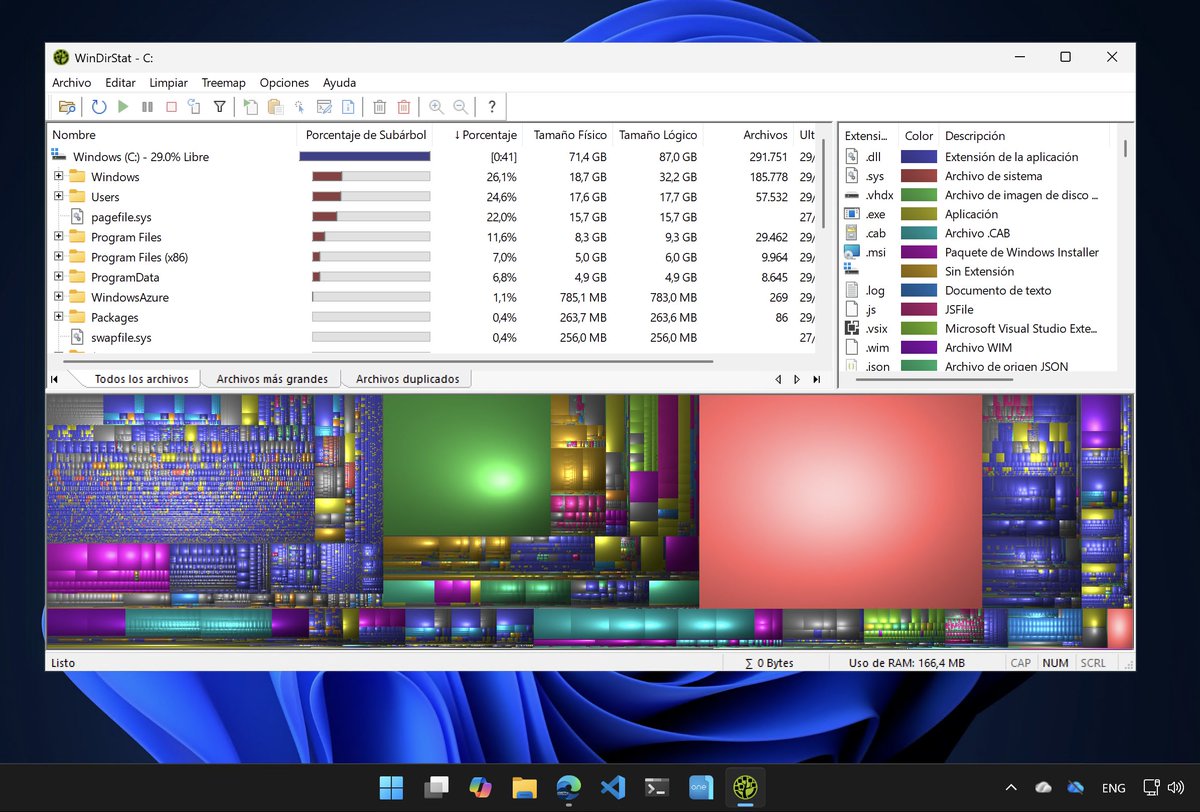This screenshot has height=812, width=1200.
Task: Click the .wim purple color swatch
Action: 919,347
